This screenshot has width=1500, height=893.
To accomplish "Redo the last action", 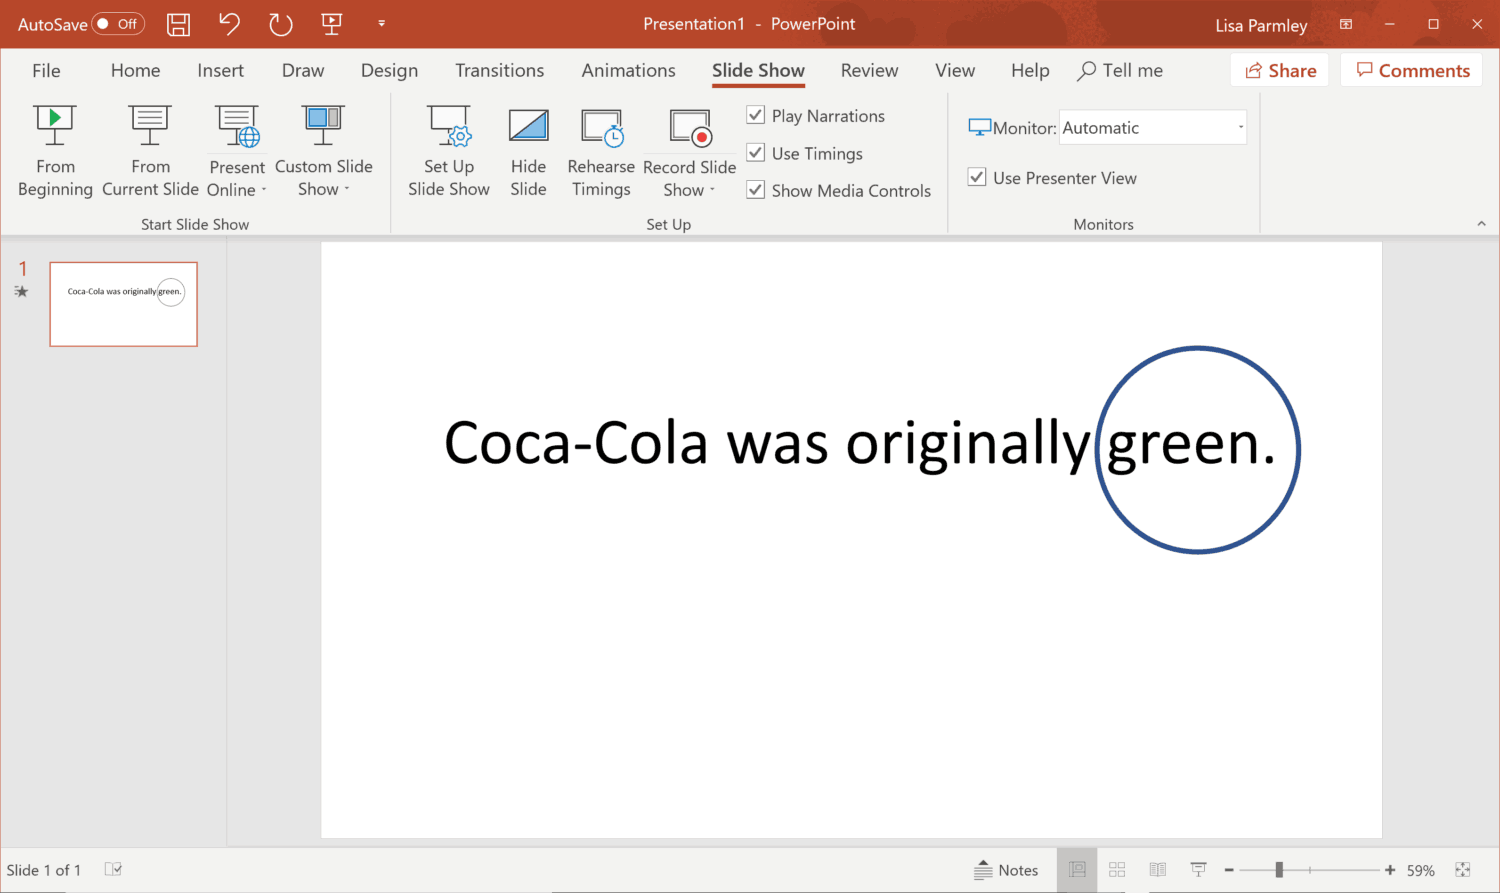I will click(x=280, y=24).
